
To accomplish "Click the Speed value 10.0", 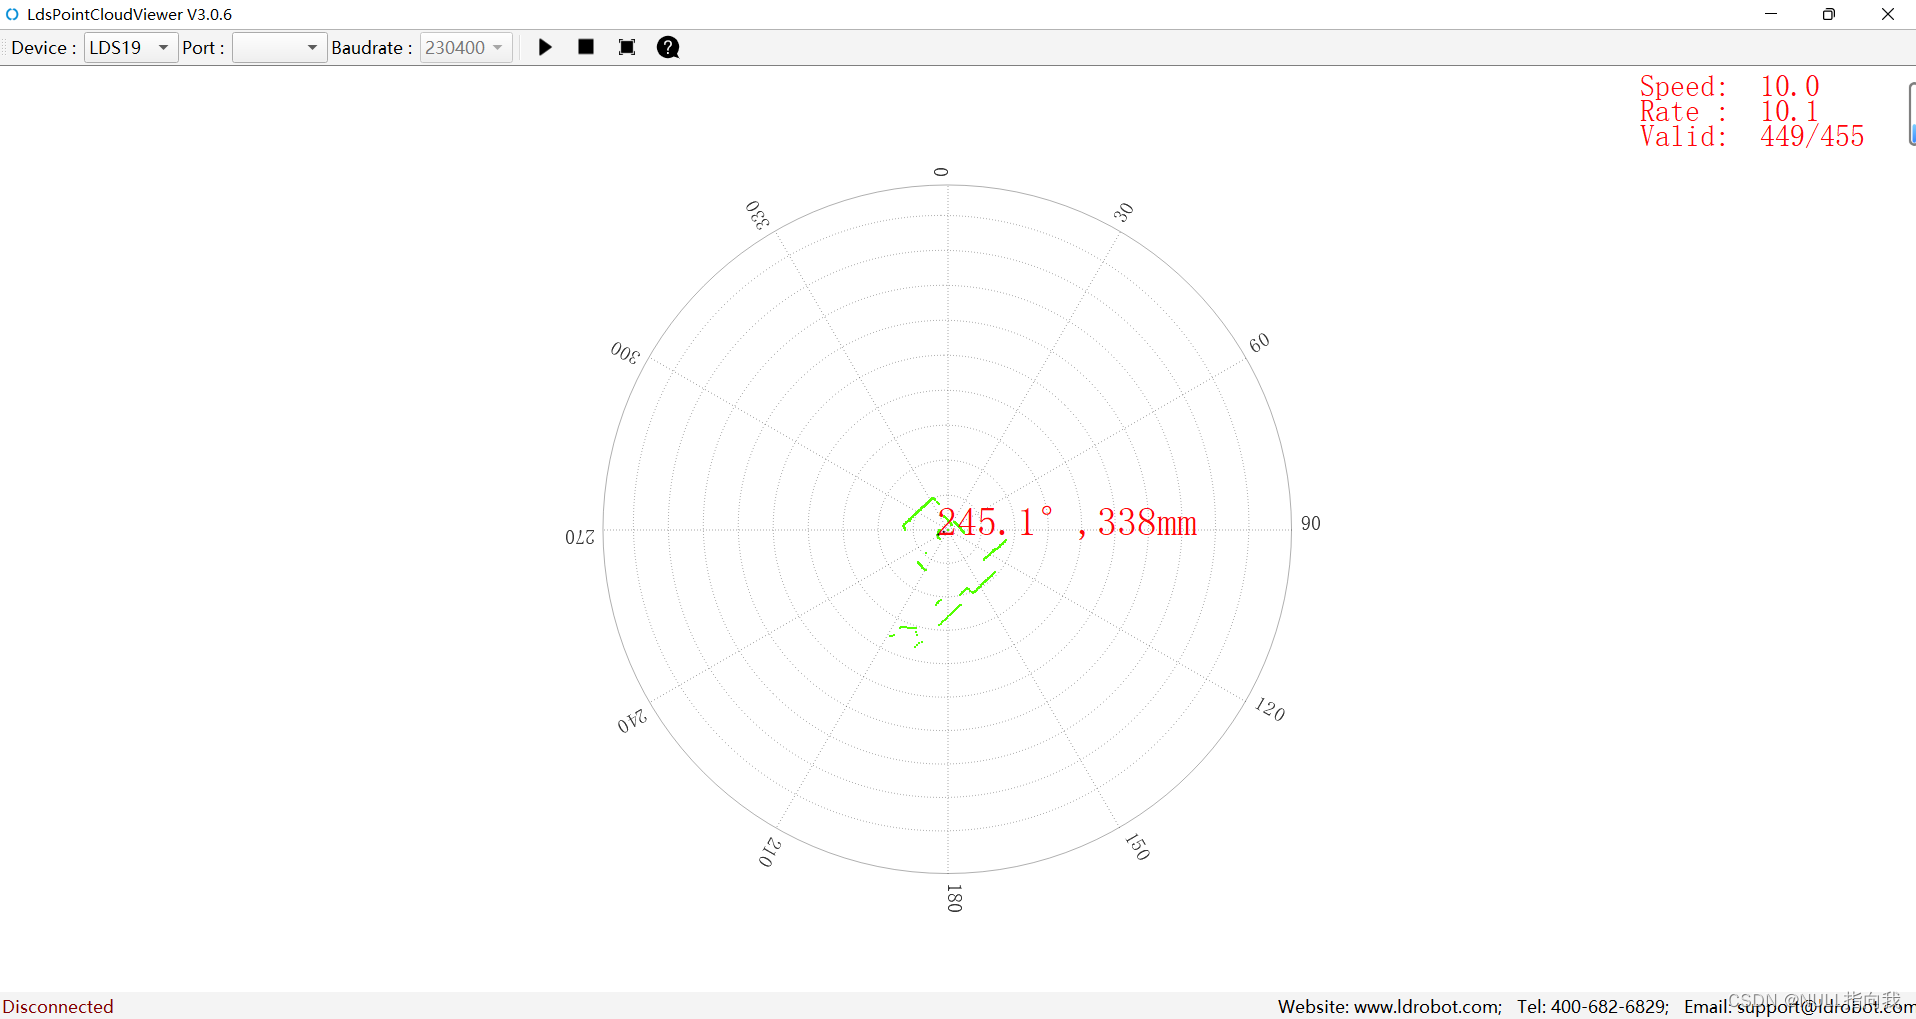I will point(1789,86).
